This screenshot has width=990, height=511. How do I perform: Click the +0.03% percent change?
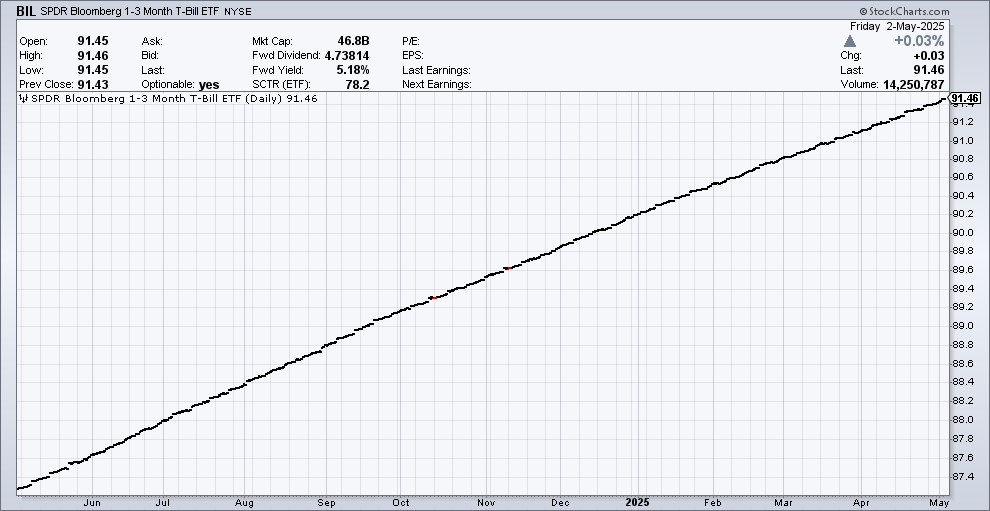coord(919,41)
